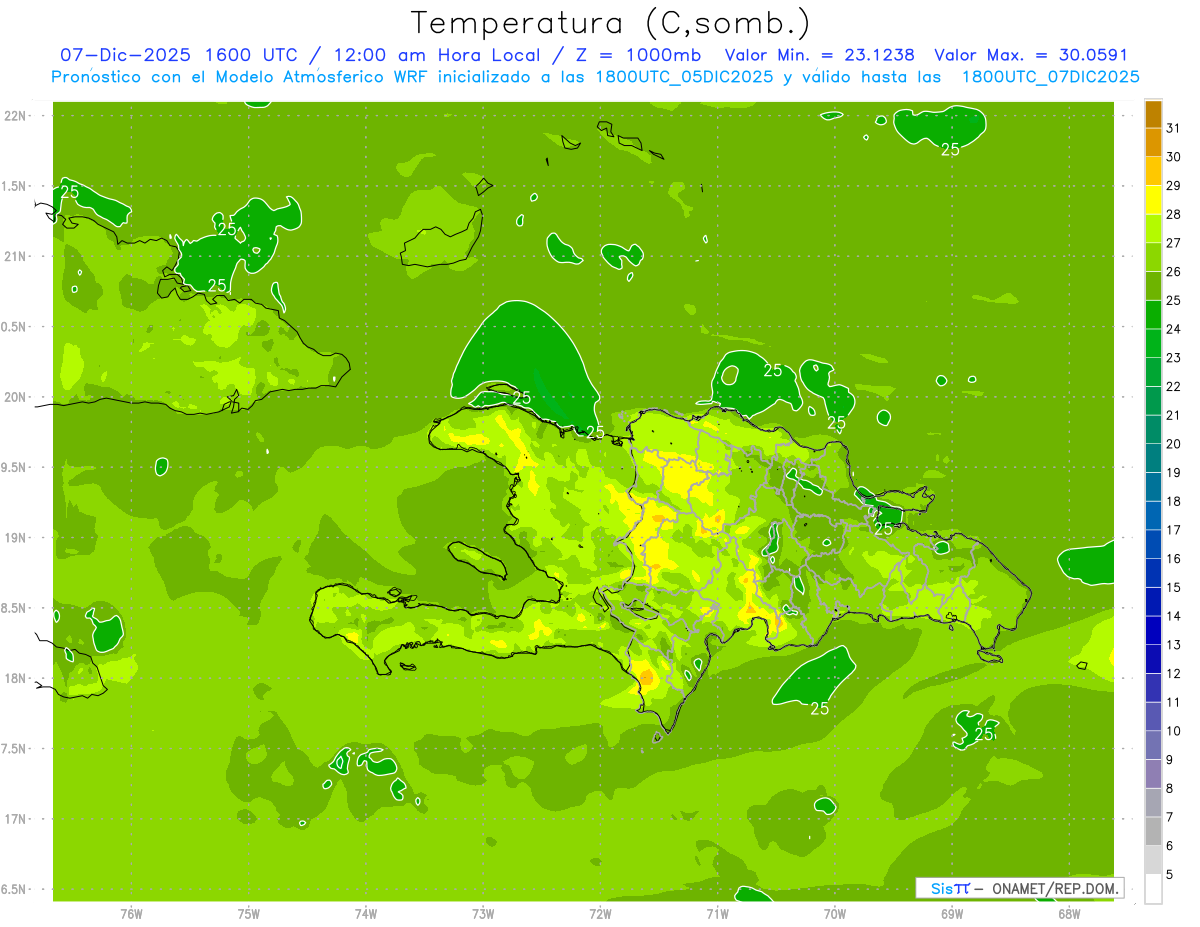The image size is (1200, 927).
Task: Click the legend value '20'
Action: point(1174,444)
